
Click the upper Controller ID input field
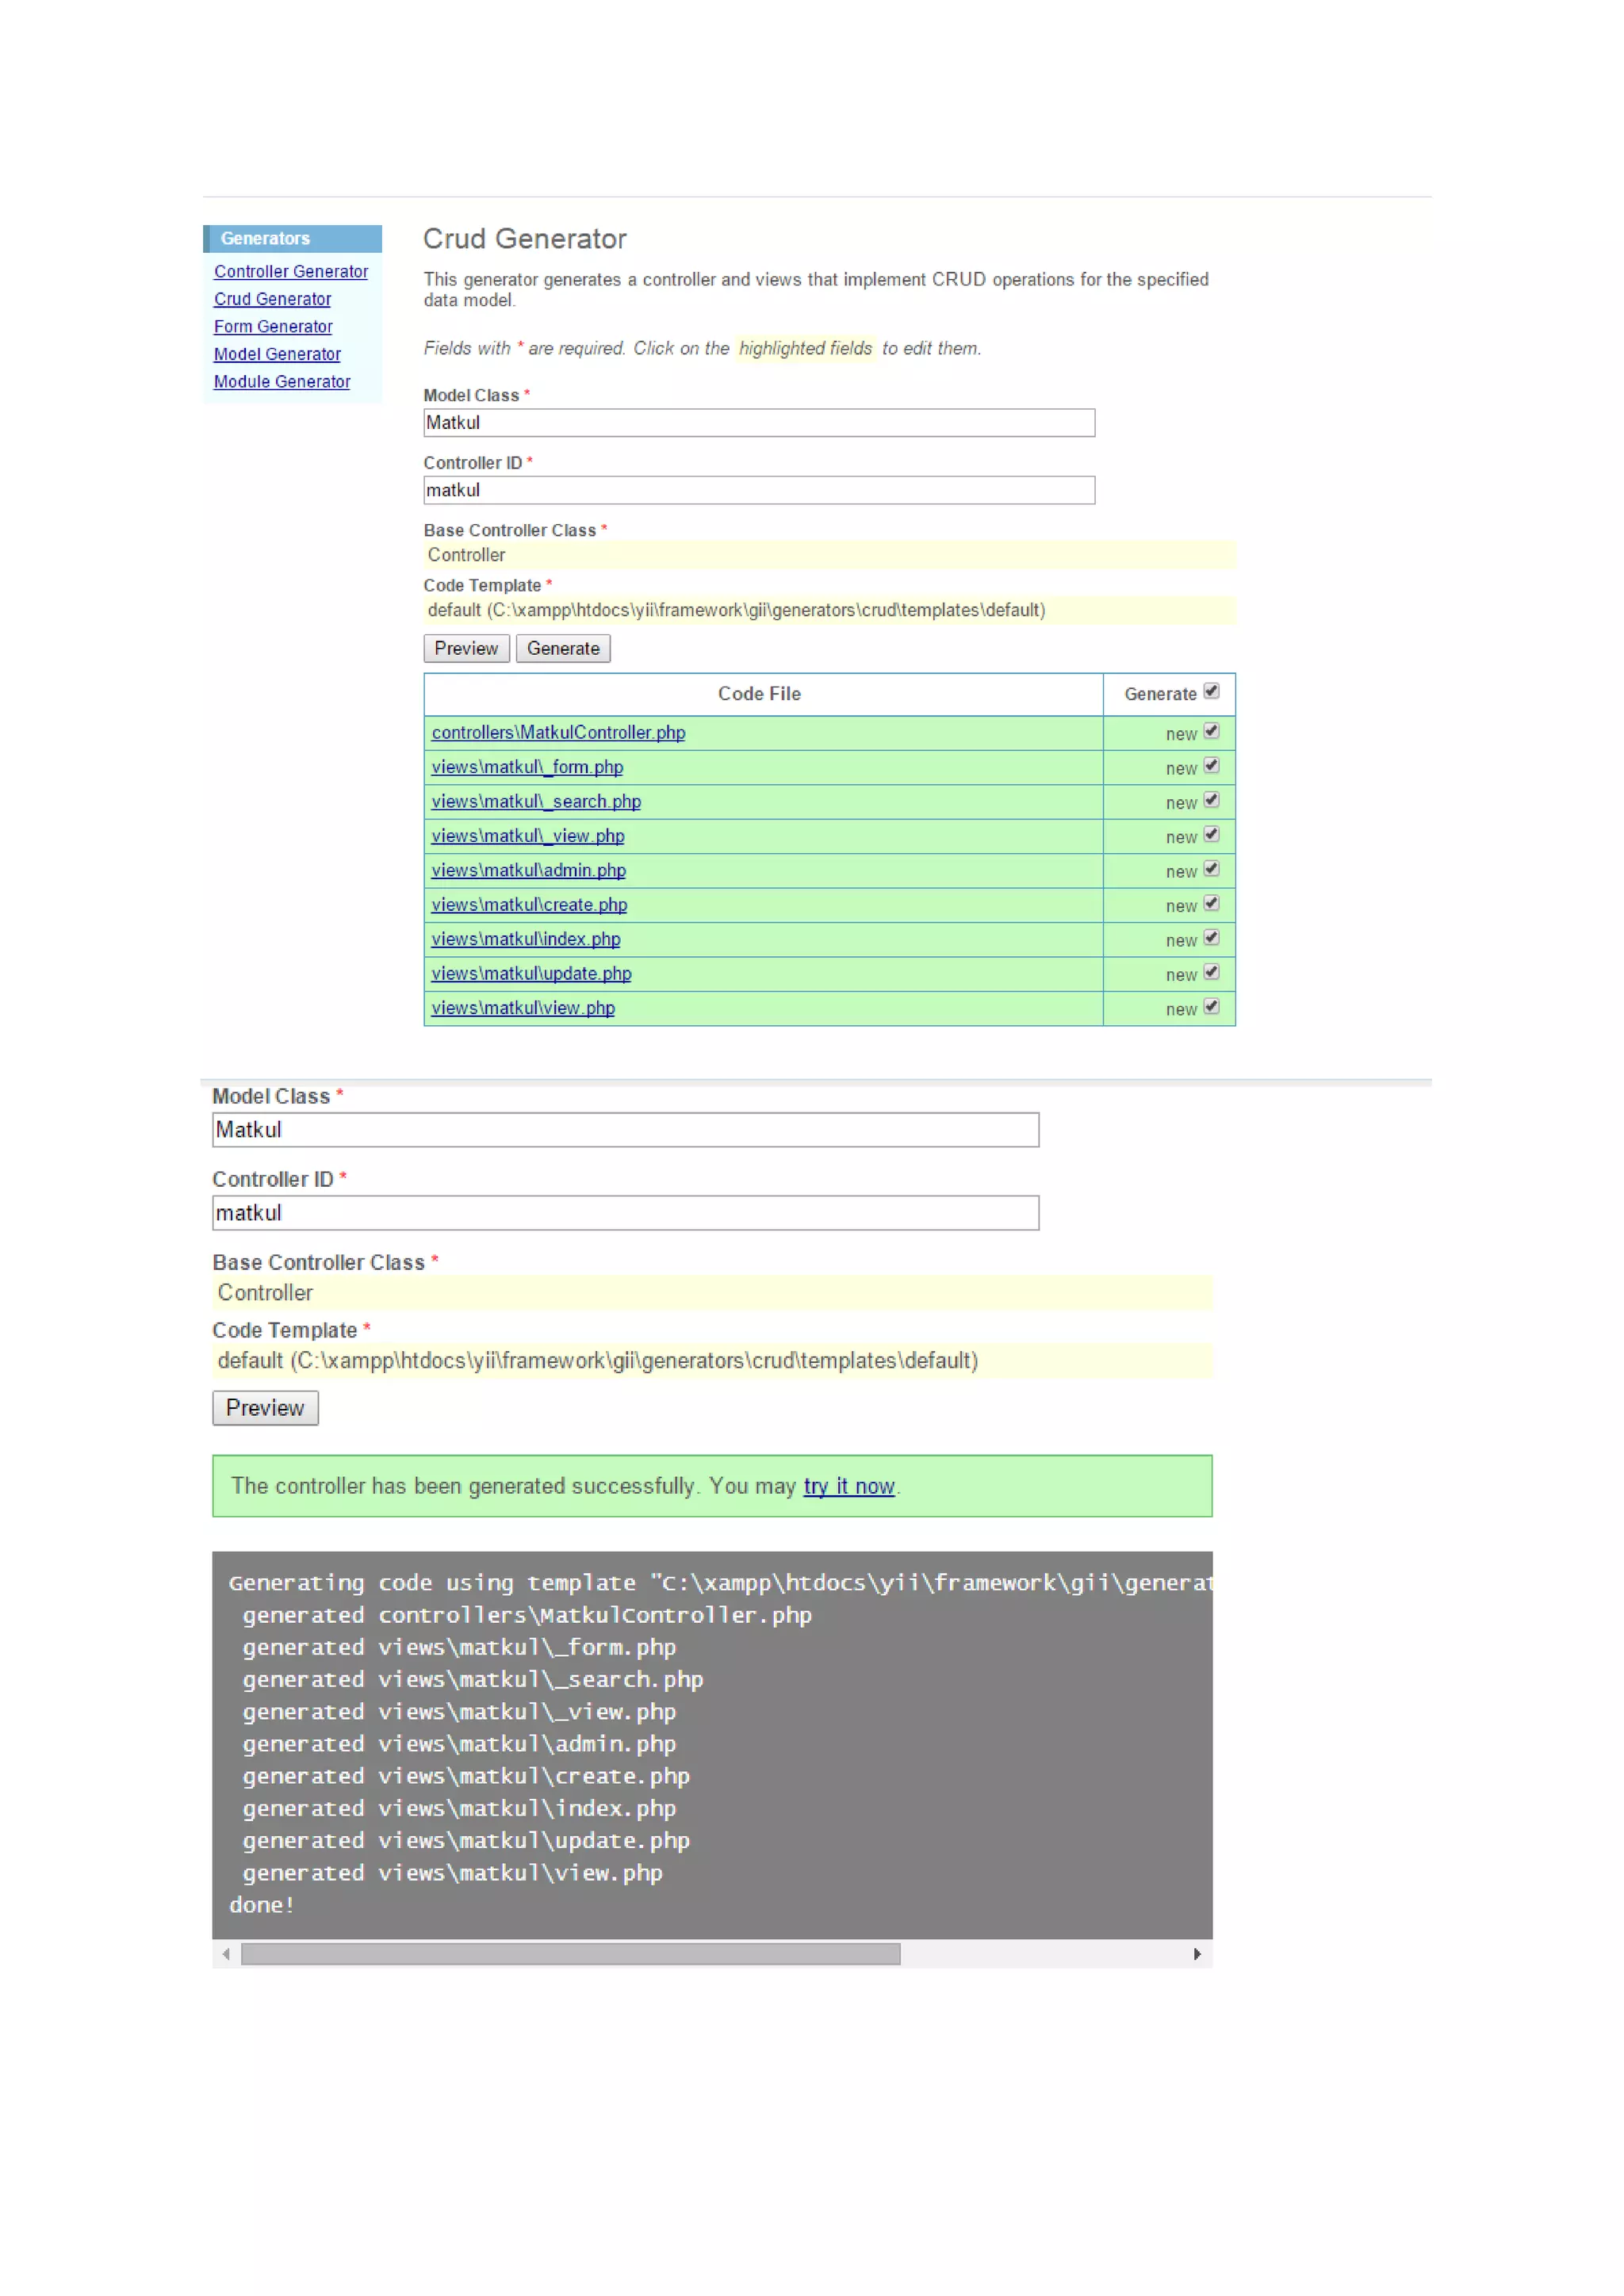click(759, 490)
